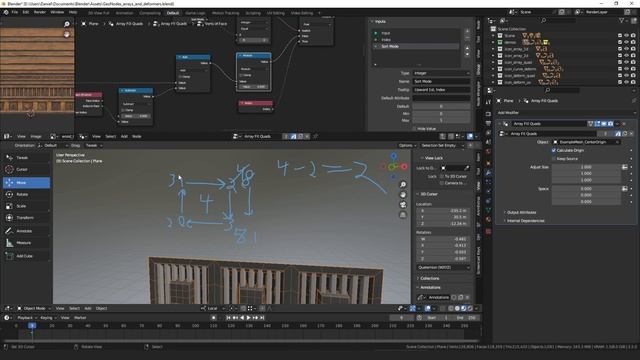Open the timeline Playback menu
This screenshot has height=360, width=640.
pyautogui.click(x=27, y=318)
